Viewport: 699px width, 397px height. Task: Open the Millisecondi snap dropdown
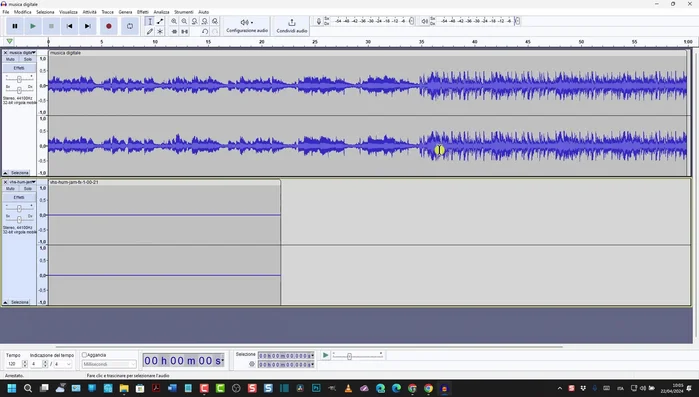coord(109,364)
